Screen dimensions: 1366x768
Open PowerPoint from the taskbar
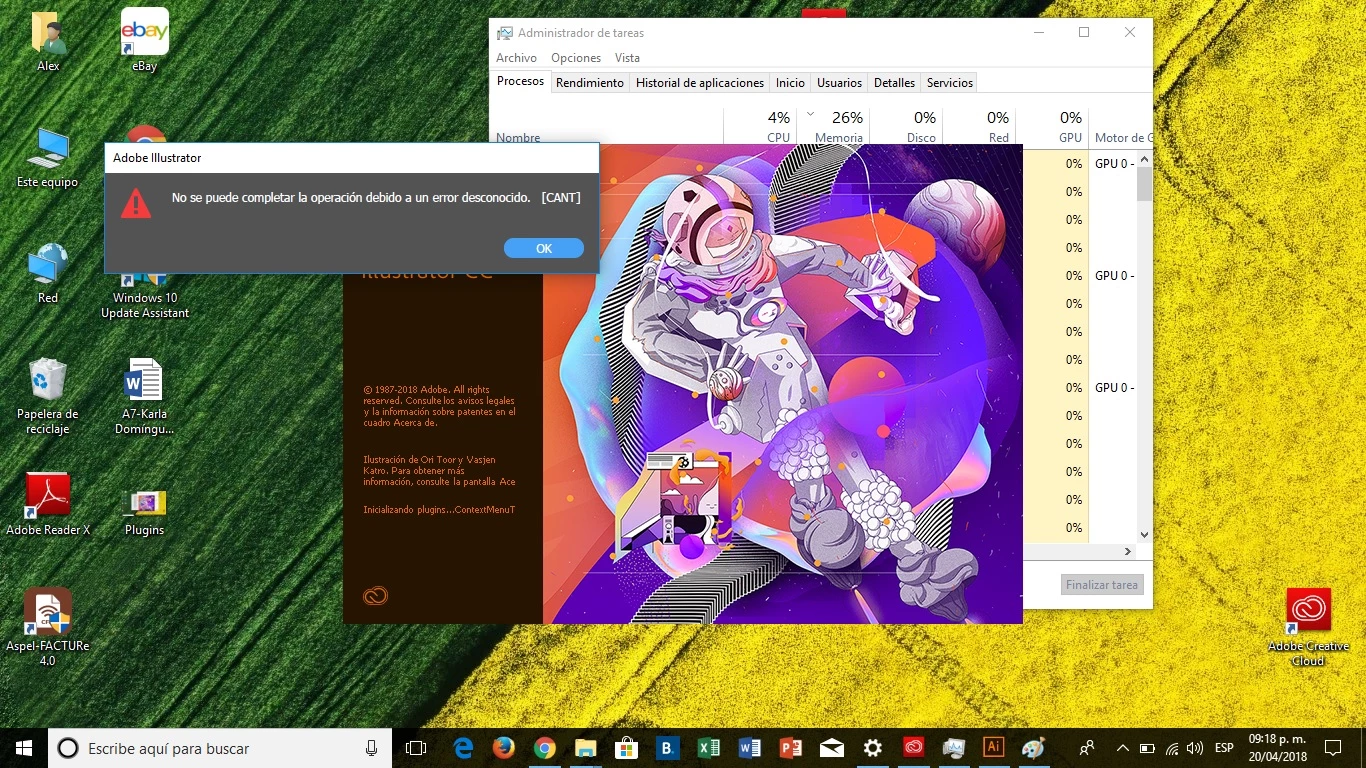coord(790,748)
